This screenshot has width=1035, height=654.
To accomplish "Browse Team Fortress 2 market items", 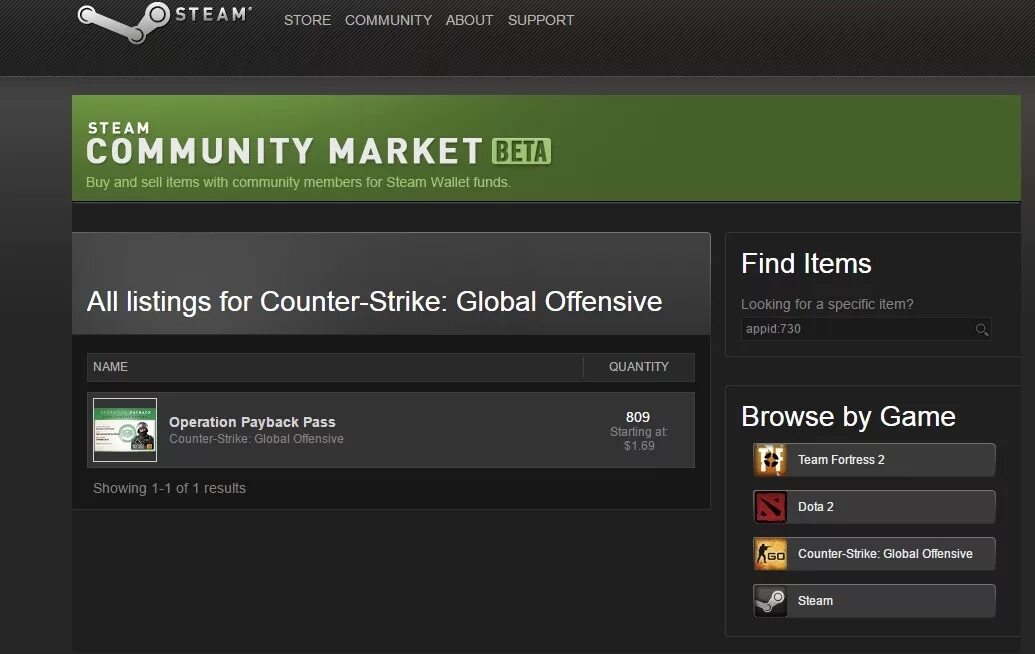I will 874,460.
